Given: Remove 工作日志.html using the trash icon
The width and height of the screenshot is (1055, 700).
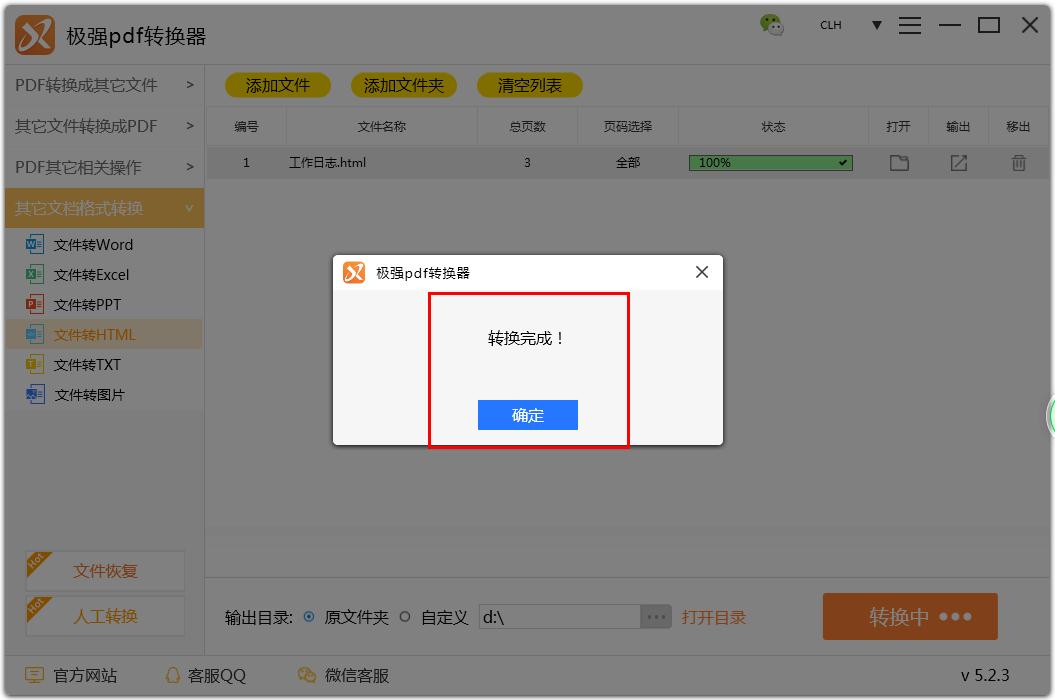Looking at the screenshot, I should coord(1018,162).
